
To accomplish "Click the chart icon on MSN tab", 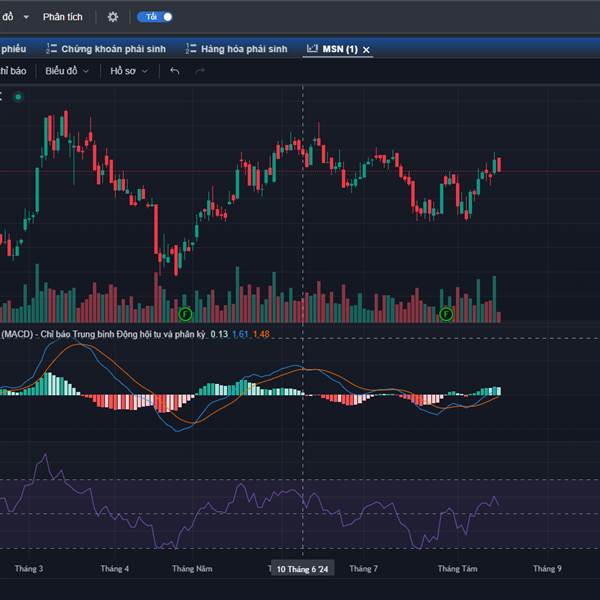I will (312, 48).
